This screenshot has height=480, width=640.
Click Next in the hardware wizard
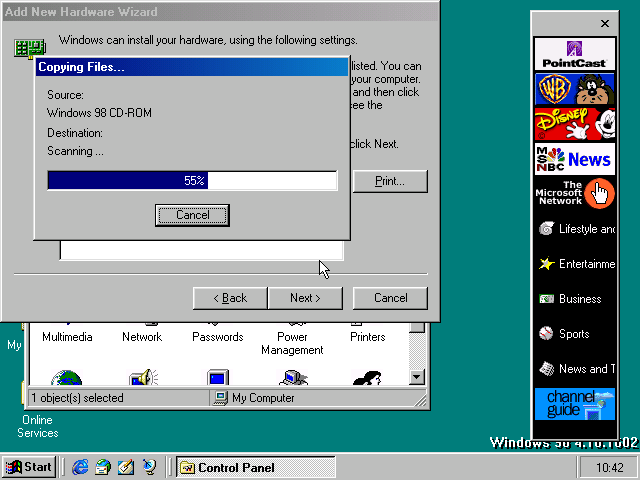coord(305,298)
